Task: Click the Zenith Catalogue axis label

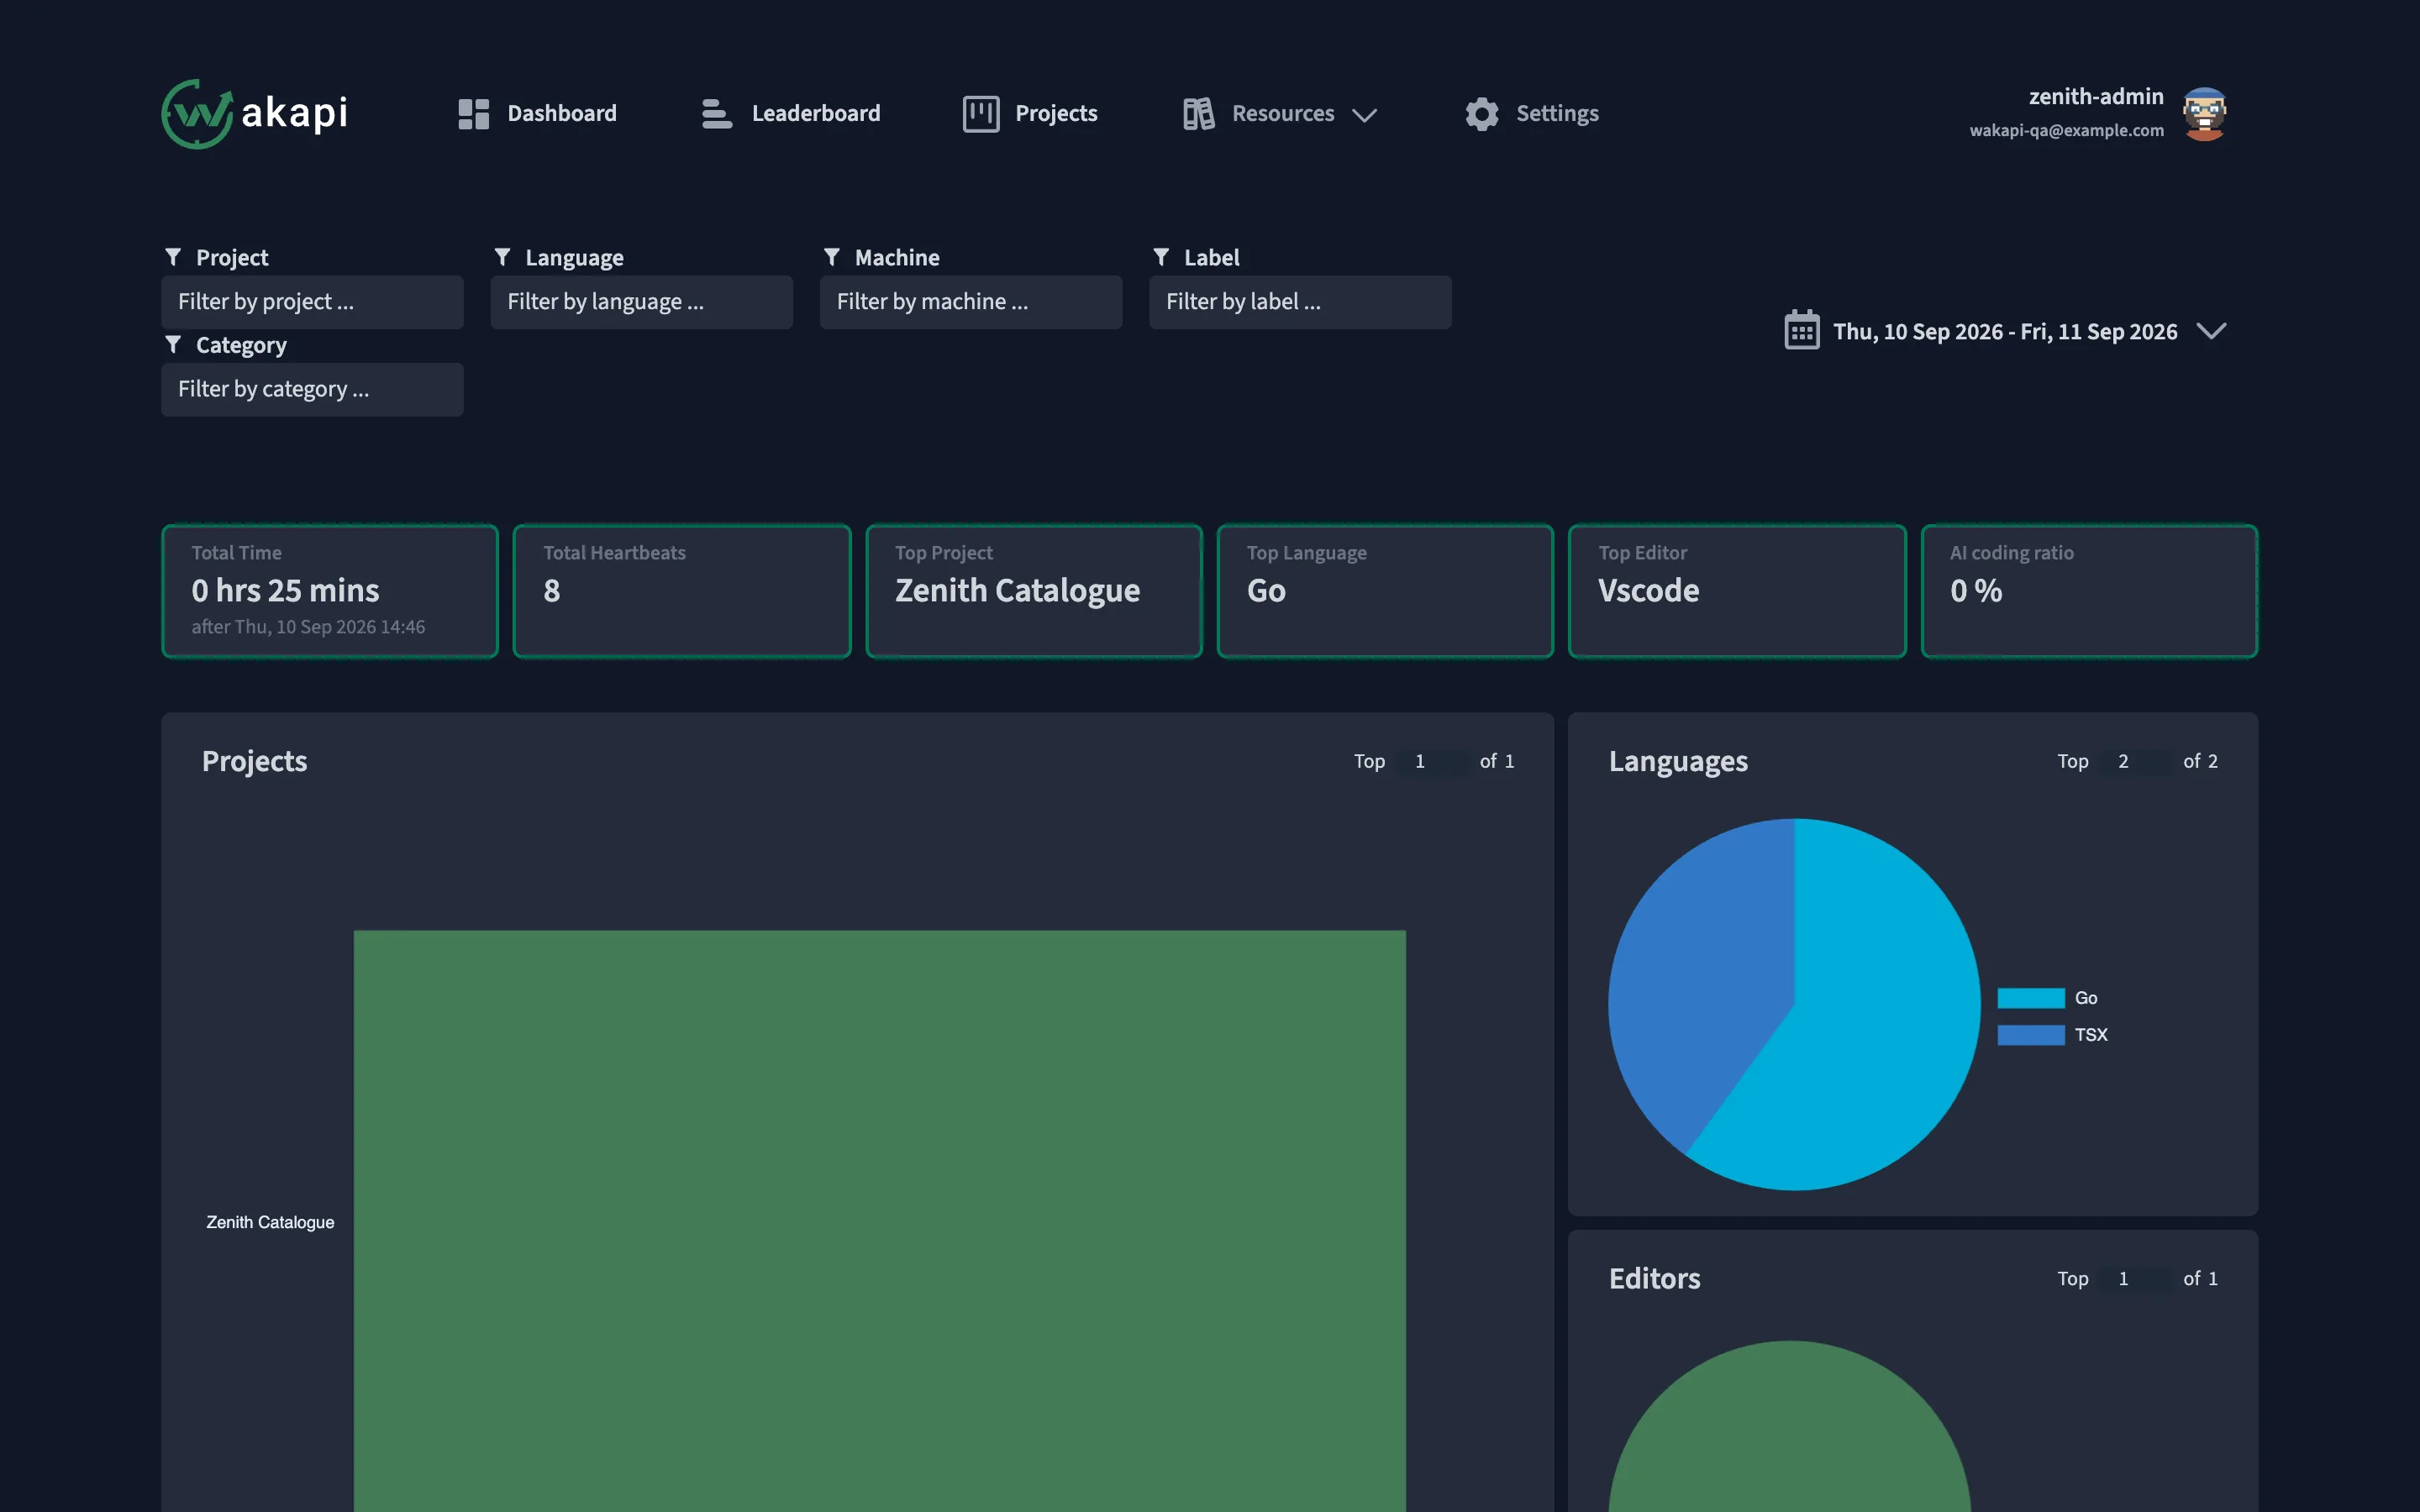Action: click(x=270, y=1222)
